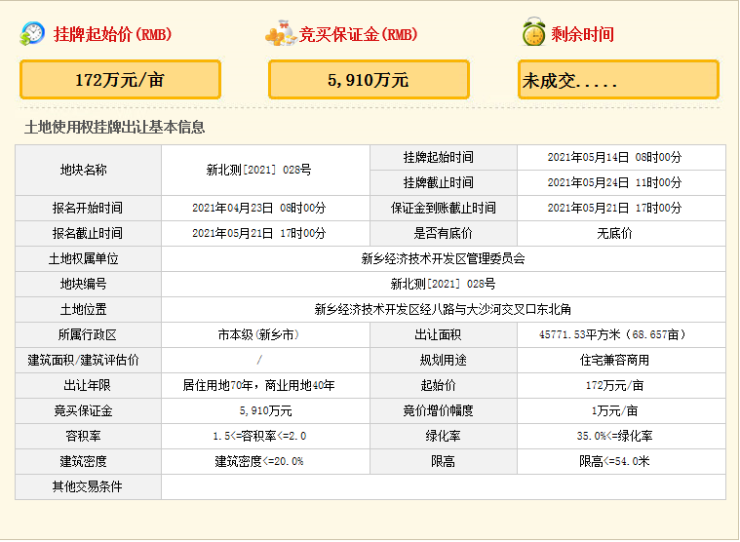Click the clock icon beside 挂牌起始价
The width and height of the screenshot is (740, 542).
[32, 34]
